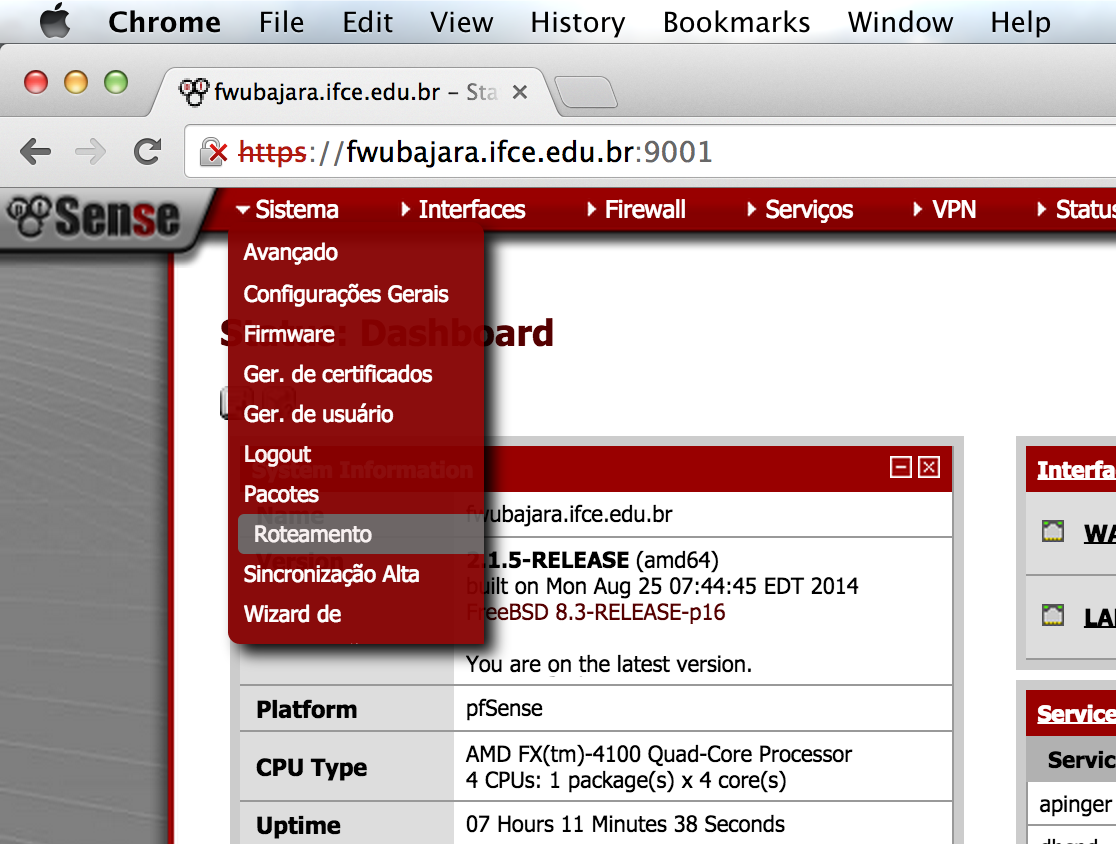Open Sincronização Alta entry

[331, 574]
